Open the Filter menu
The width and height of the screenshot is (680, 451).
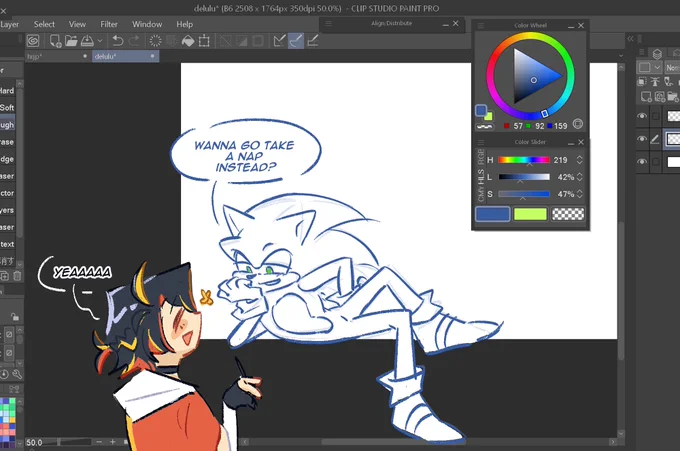coord(109,24)
